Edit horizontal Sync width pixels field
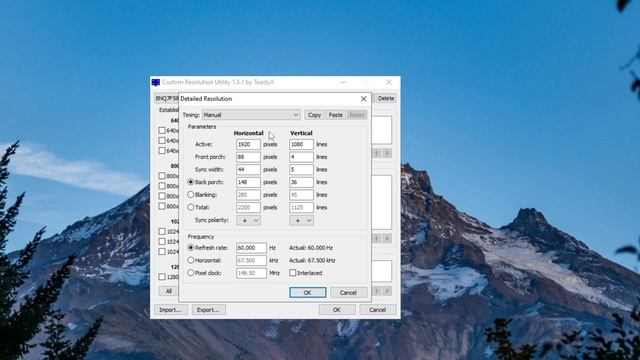This screenshot has height=360, width=640. 248,170
